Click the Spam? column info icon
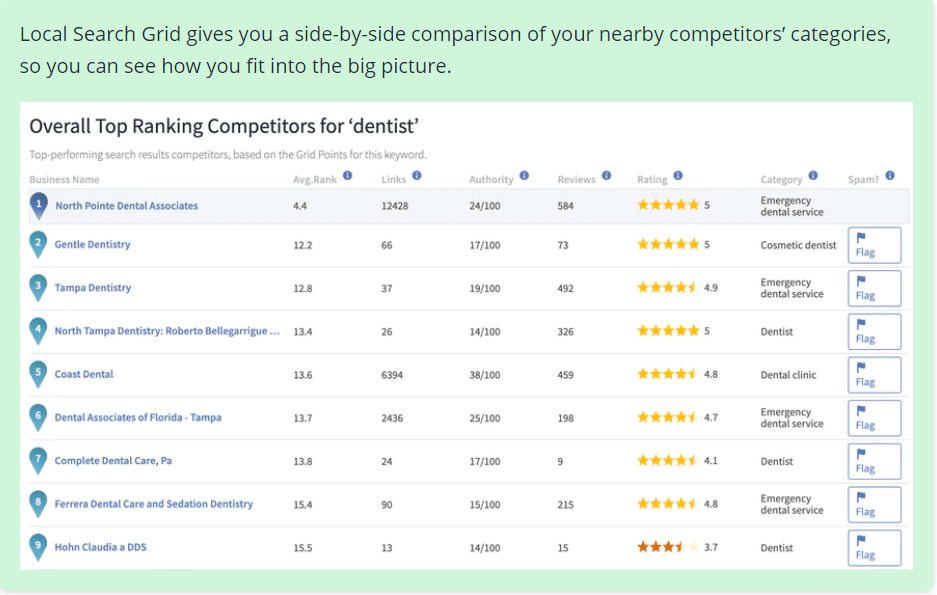 coord(890,176)
